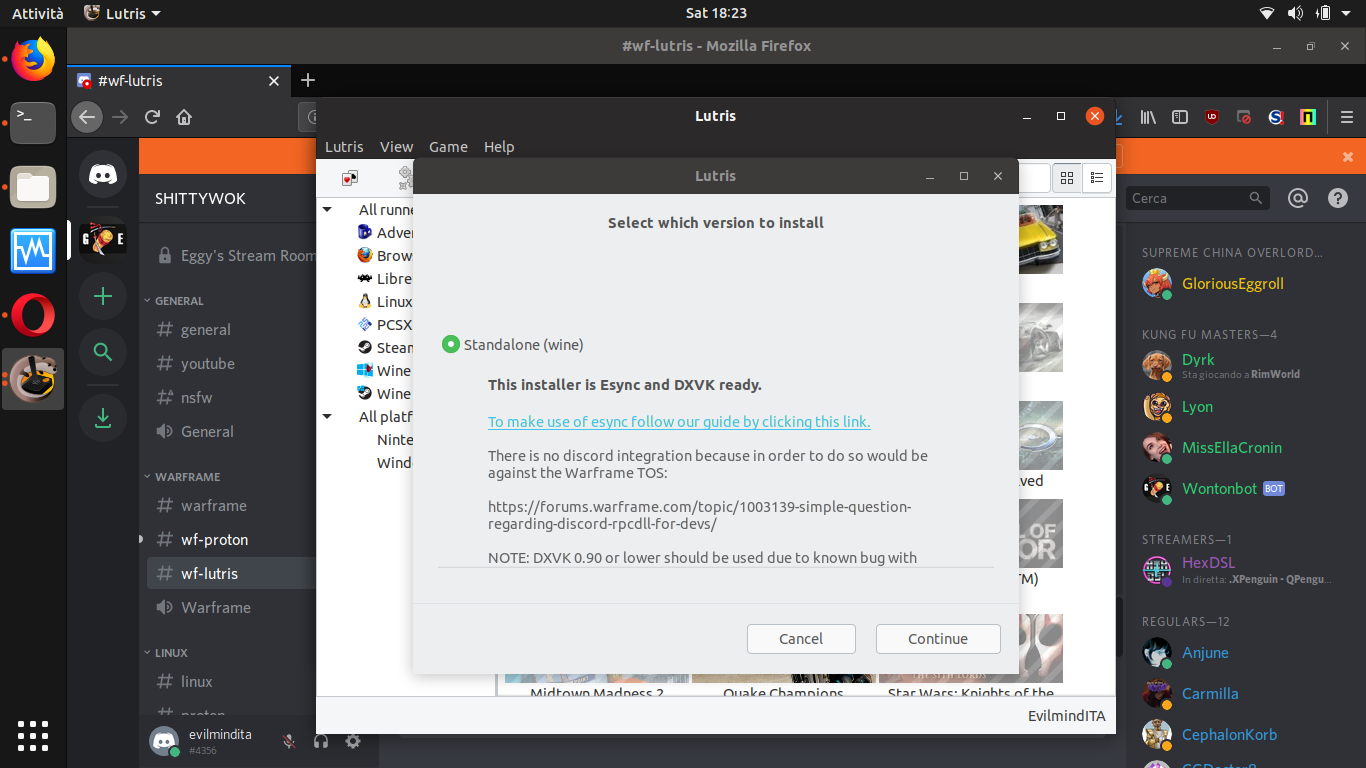Show Applications grid in the dock
Image resolution: width=1366 pixels, height=768 pixels.
tap(33, 735)
